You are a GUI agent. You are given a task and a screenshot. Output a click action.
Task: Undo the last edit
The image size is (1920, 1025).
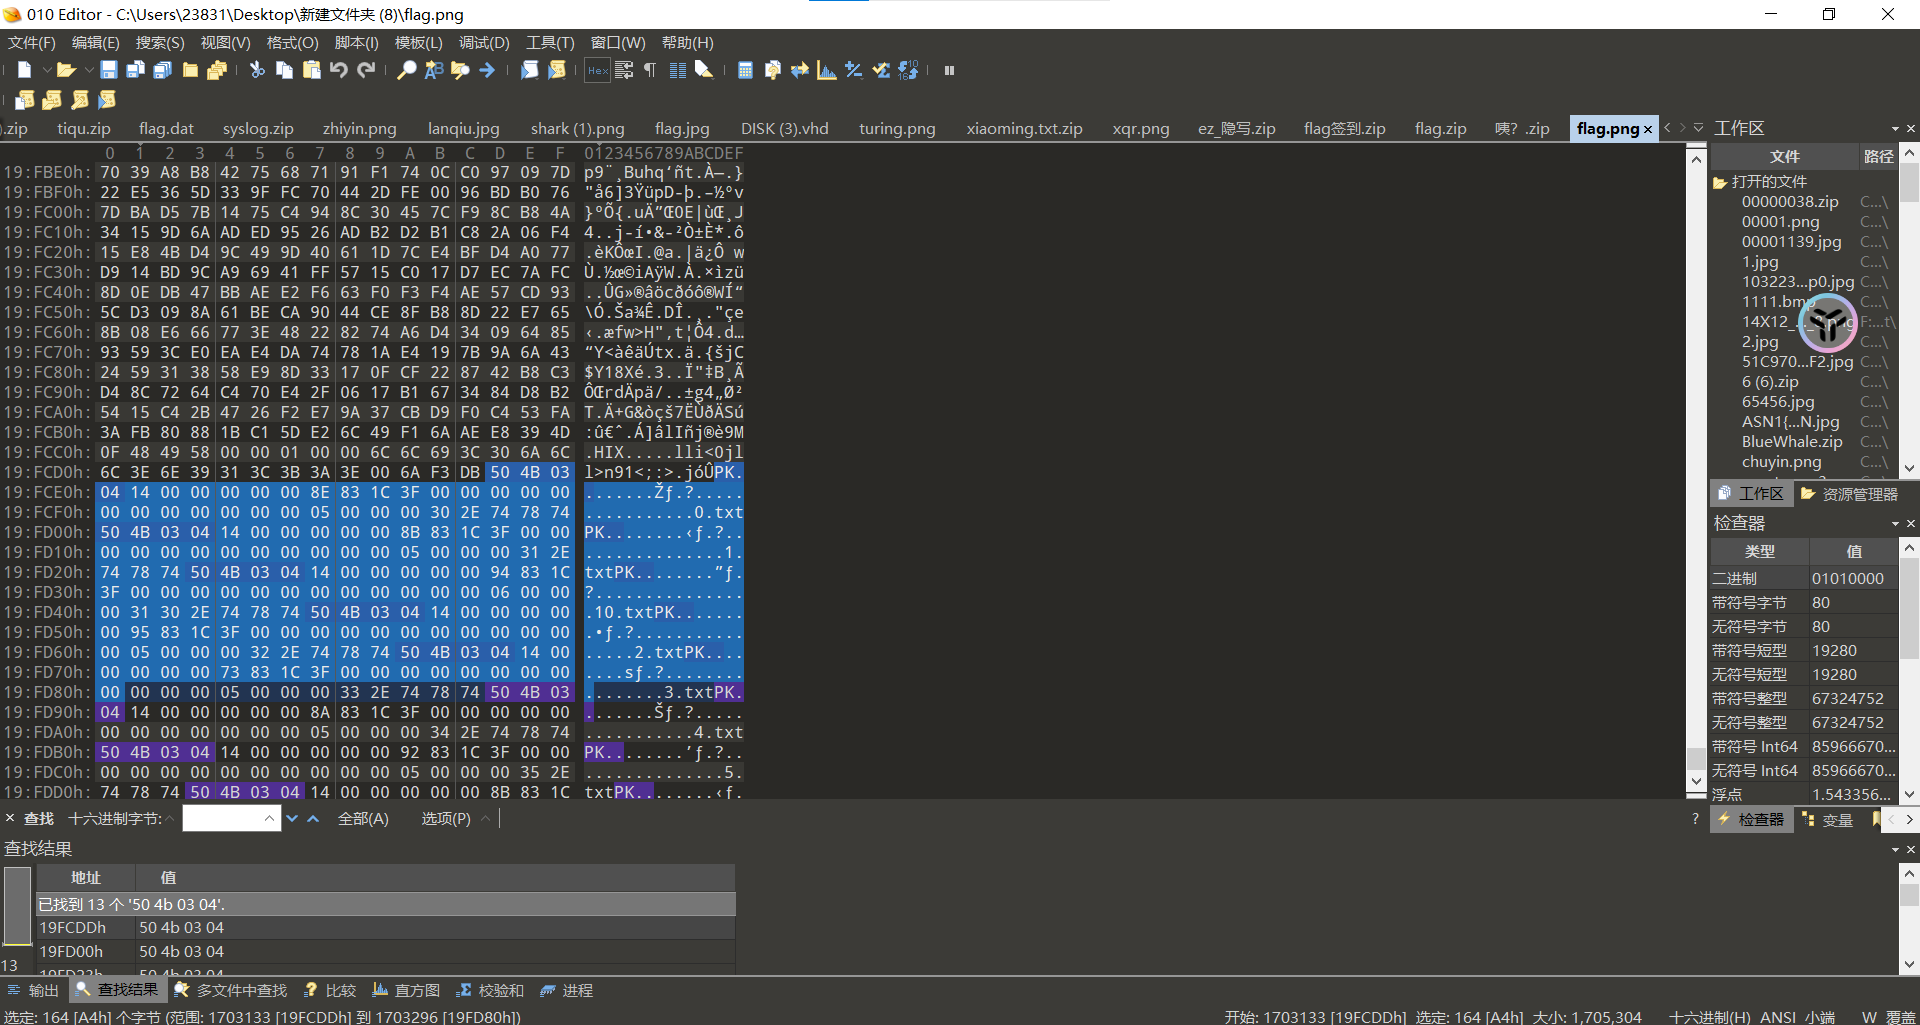point(338,70)
